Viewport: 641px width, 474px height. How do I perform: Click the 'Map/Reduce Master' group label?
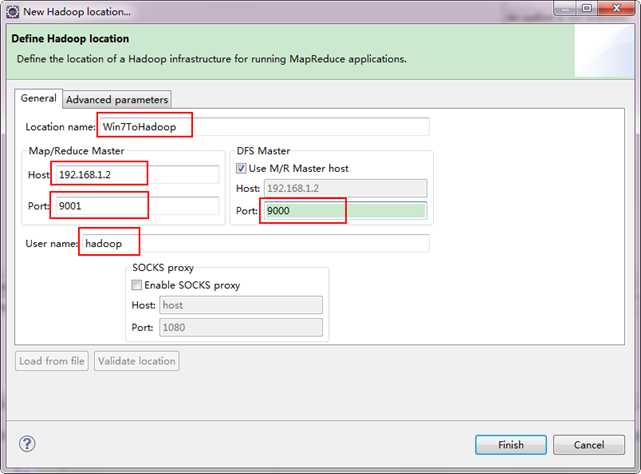[76, 151]
